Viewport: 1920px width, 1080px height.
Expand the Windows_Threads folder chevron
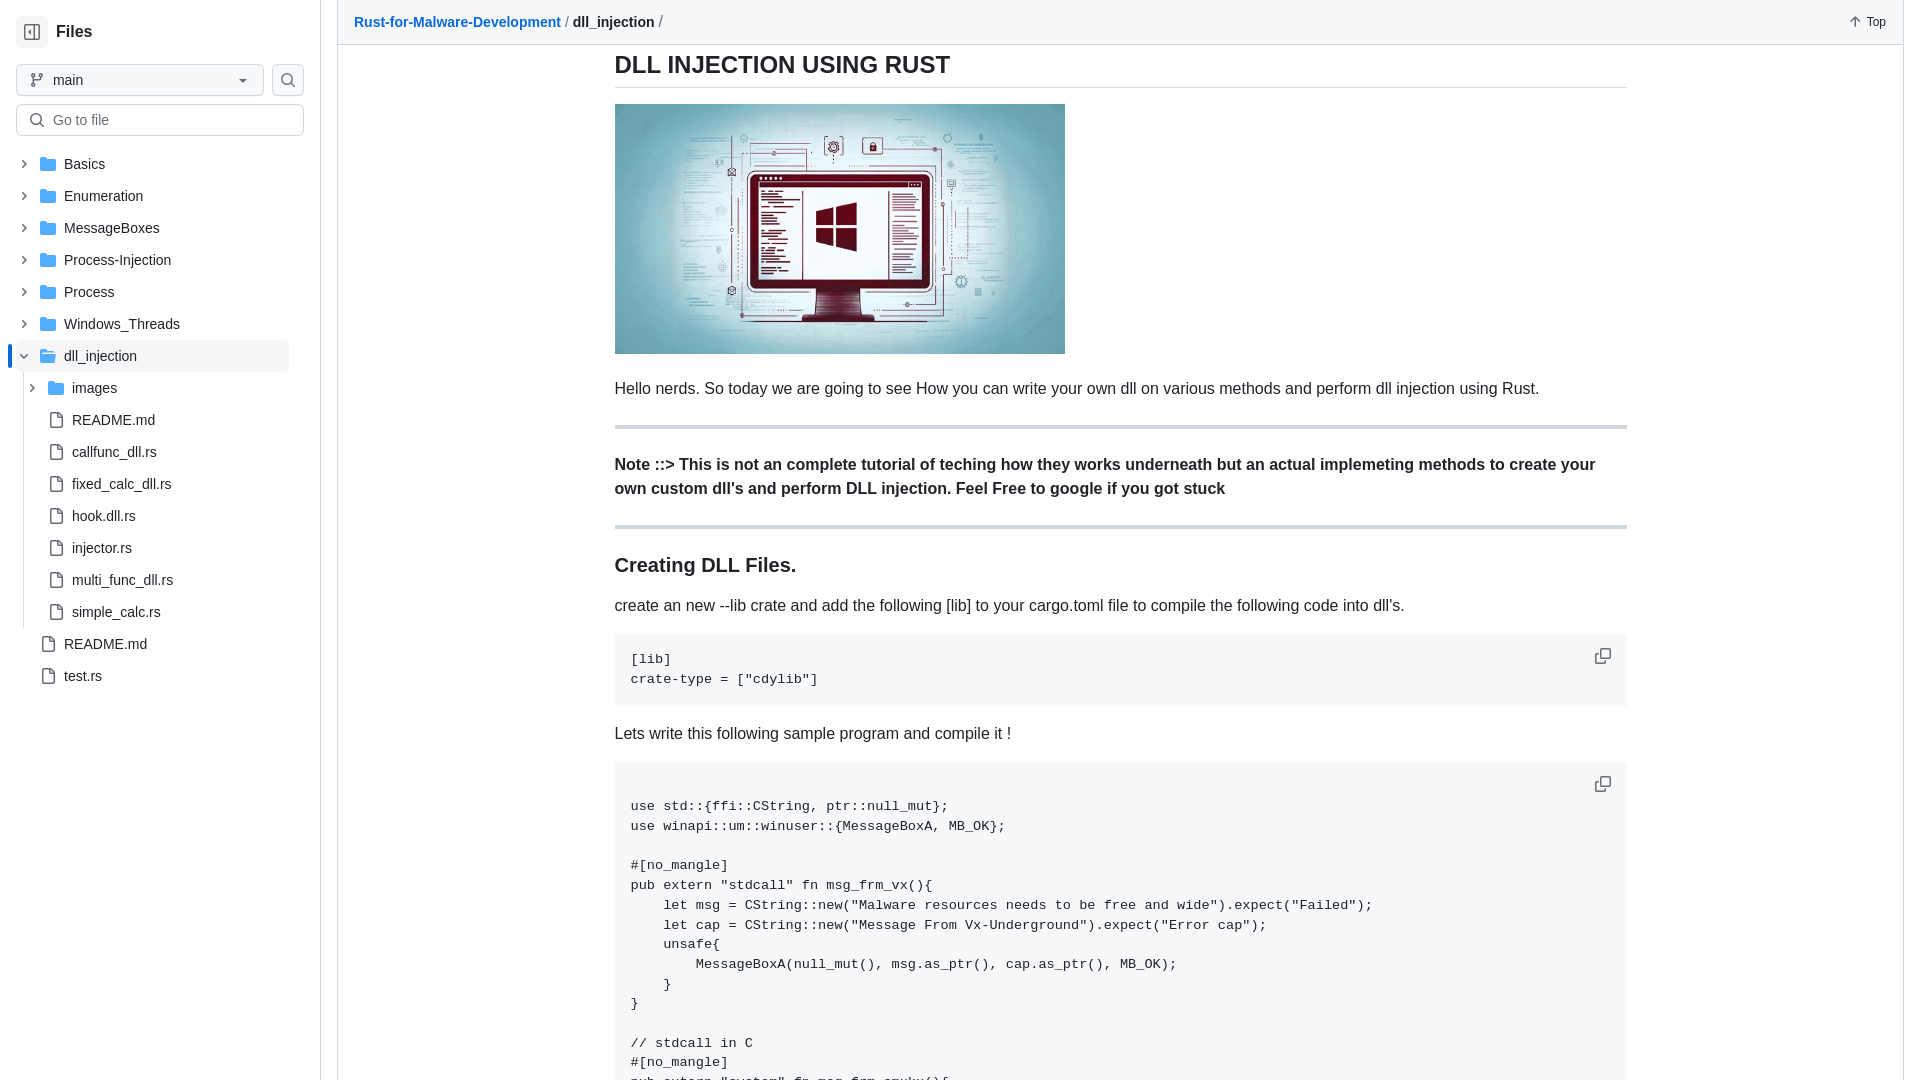coord(24,324)
